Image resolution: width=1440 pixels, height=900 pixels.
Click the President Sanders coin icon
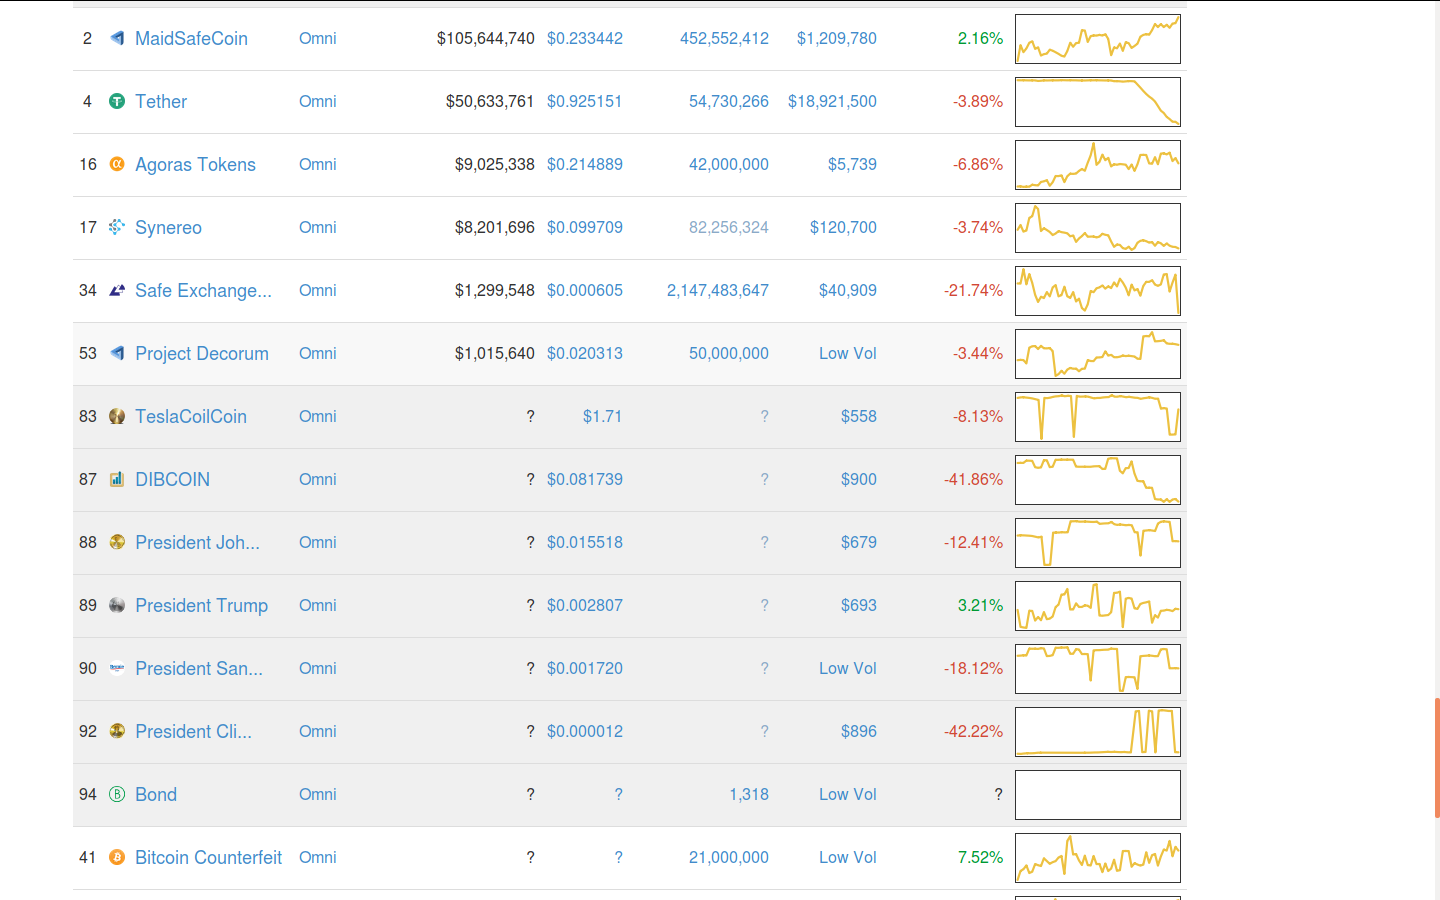pos(117,668)
